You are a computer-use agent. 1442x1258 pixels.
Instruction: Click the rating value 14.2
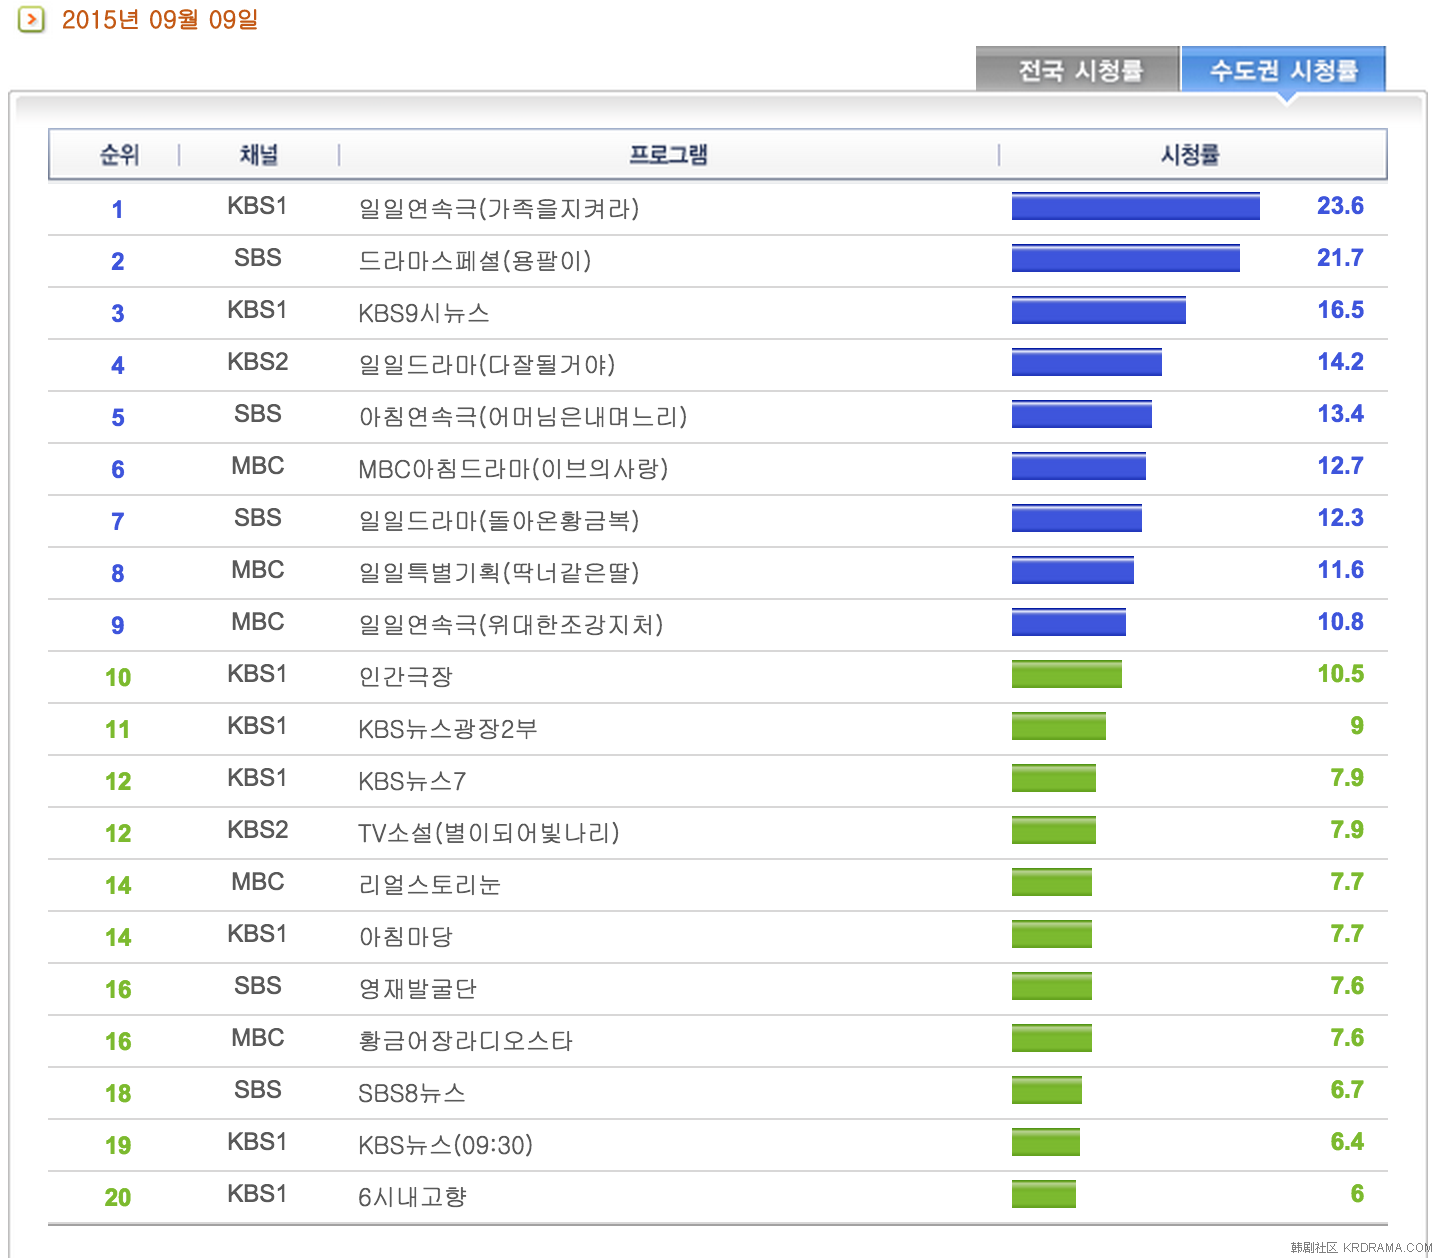1340,362
